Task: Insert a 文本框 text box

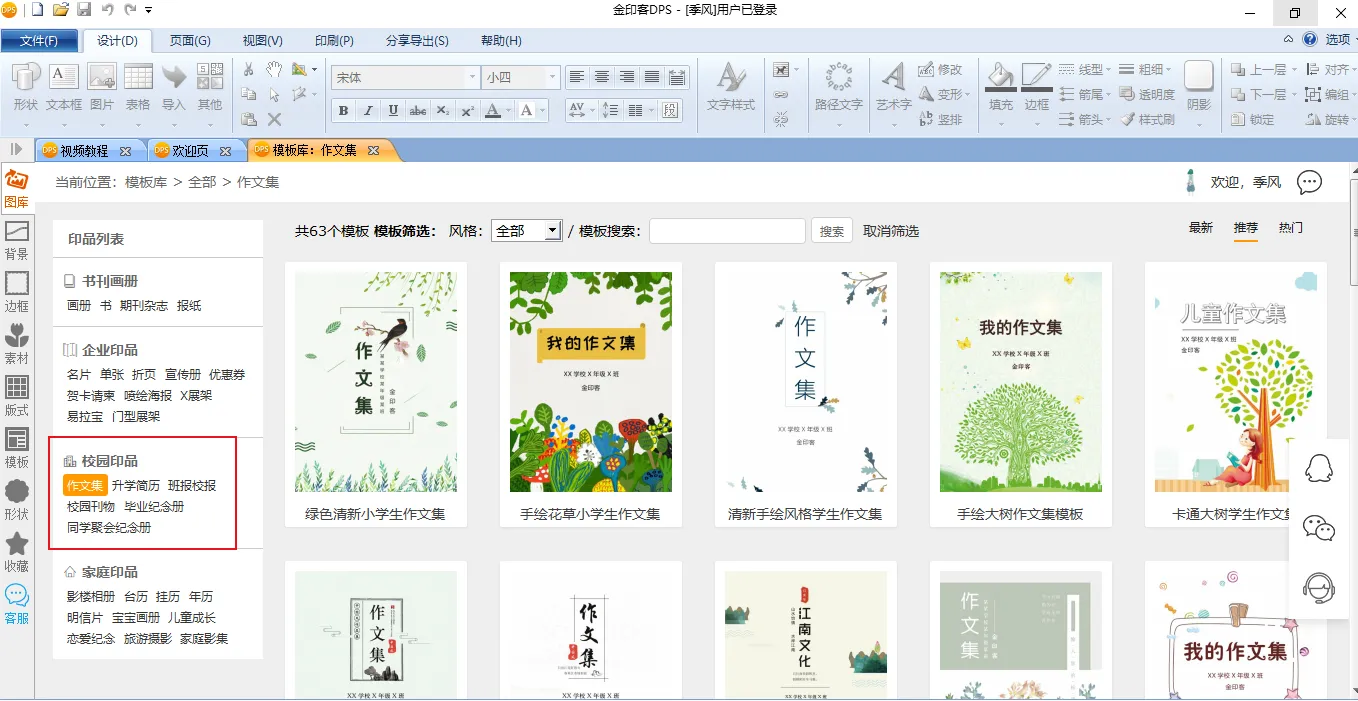Action: (x=64, y=86)
